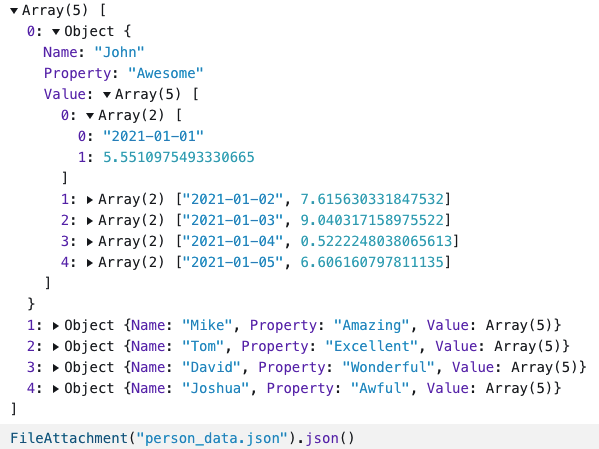Click the "2021-01-02" date string
The height and width of the screenshot is (449, 599).
point(233,199)
